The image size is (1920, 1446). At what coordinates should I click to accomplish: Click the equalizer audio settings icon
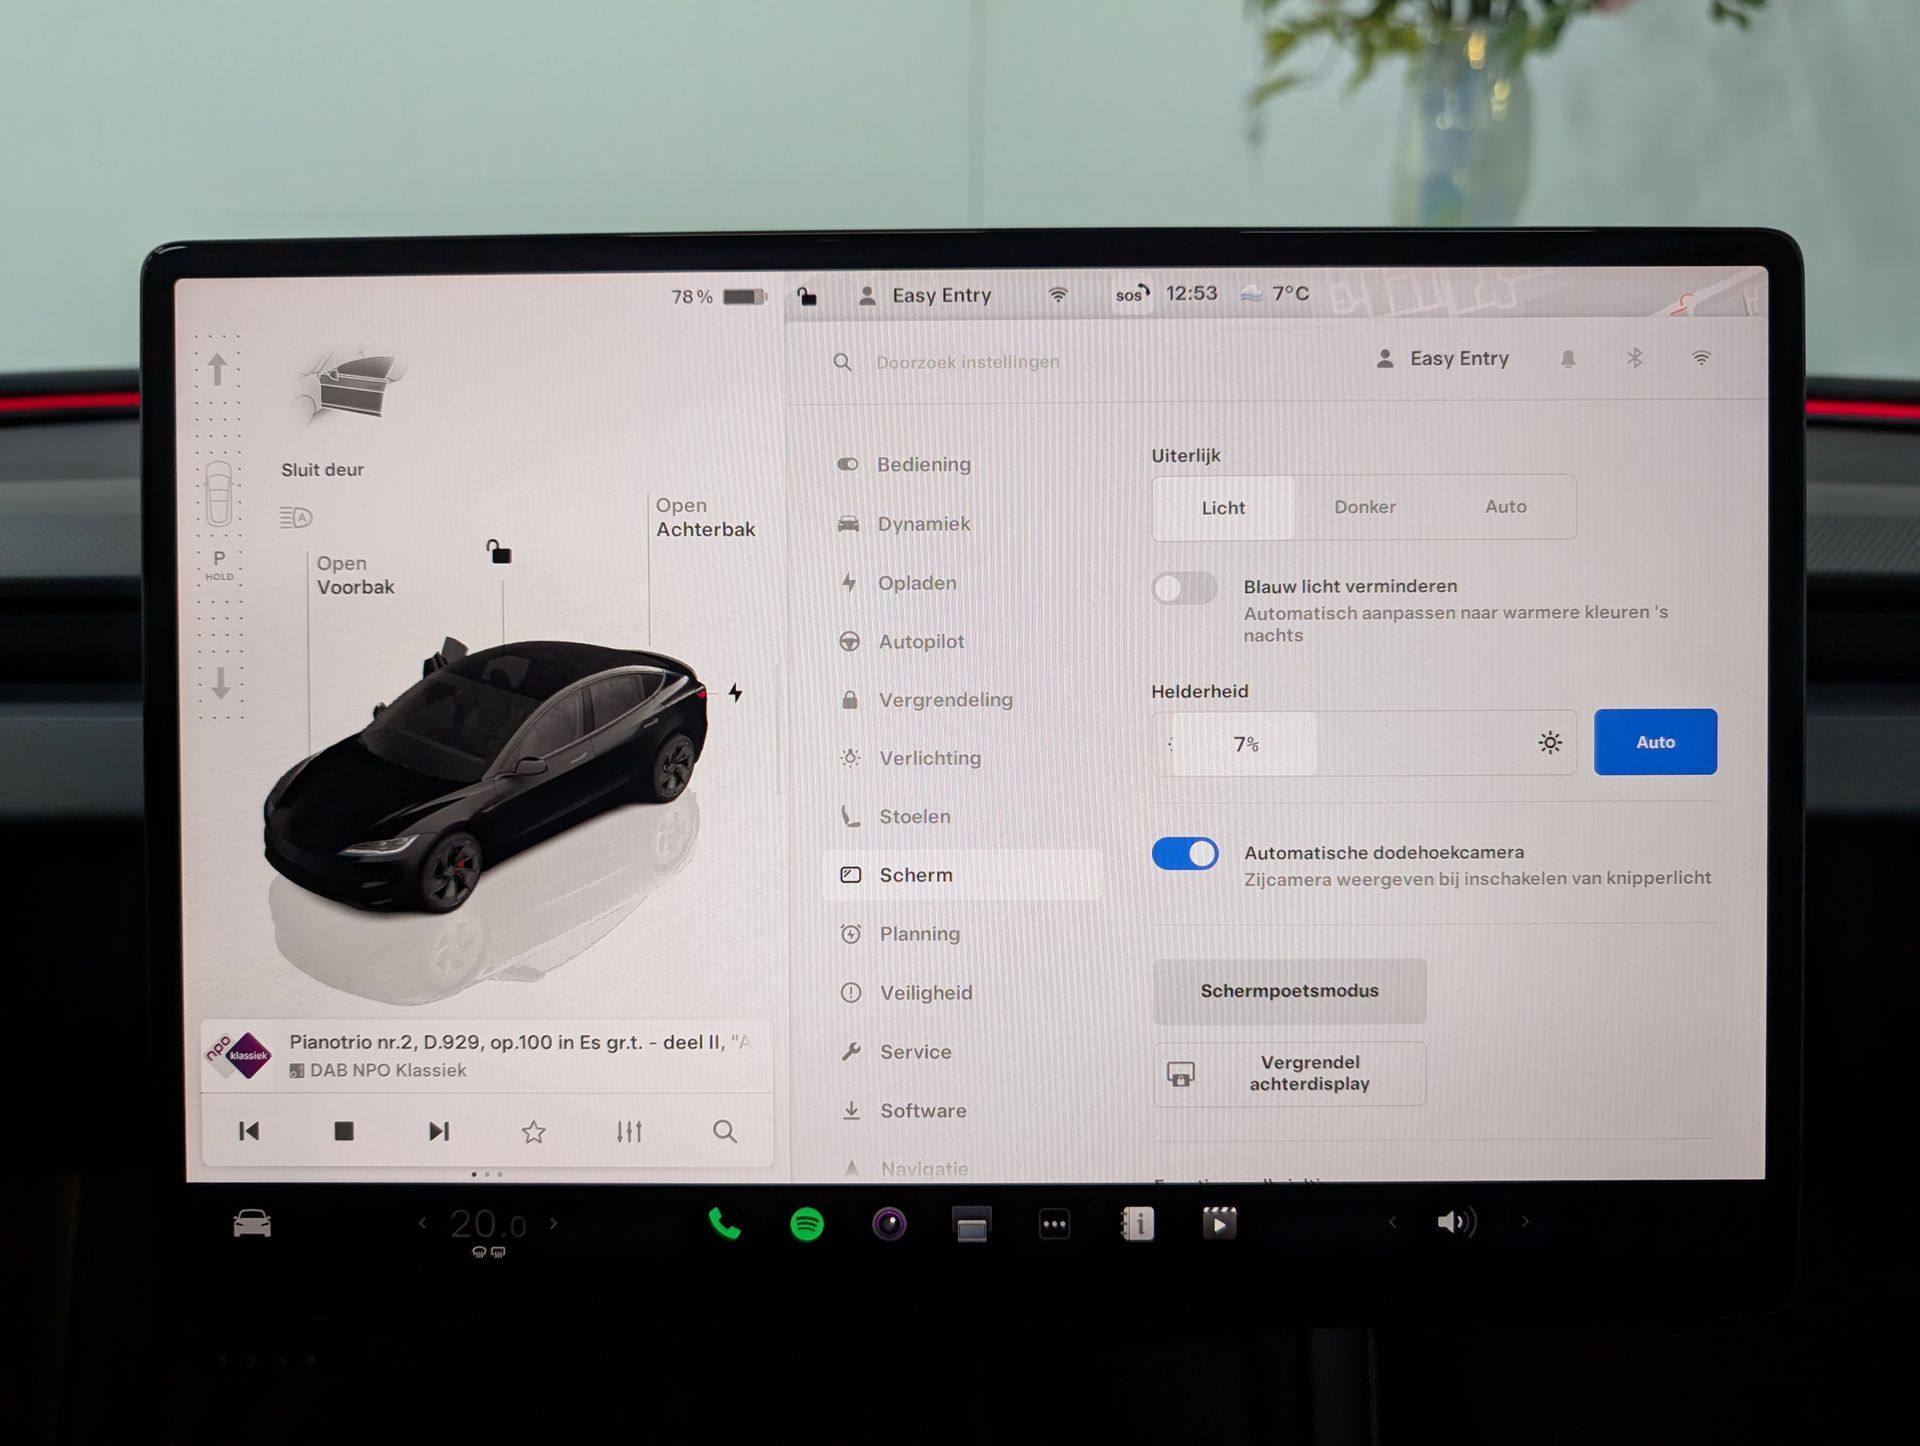(629, 1132)
